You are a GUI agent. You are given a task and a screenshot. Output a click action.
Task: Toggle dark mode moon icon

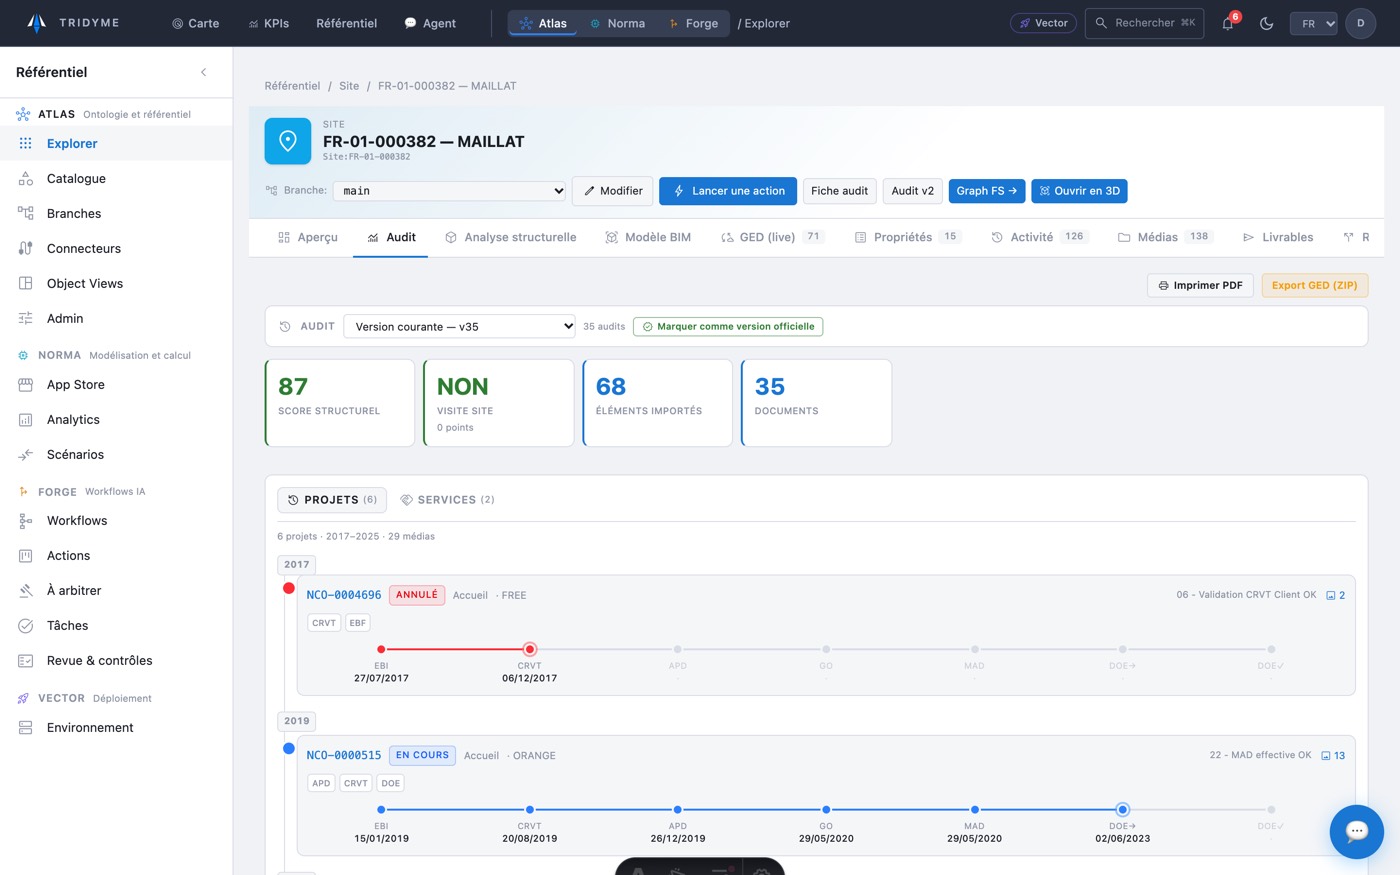[x=1266, y=23]
